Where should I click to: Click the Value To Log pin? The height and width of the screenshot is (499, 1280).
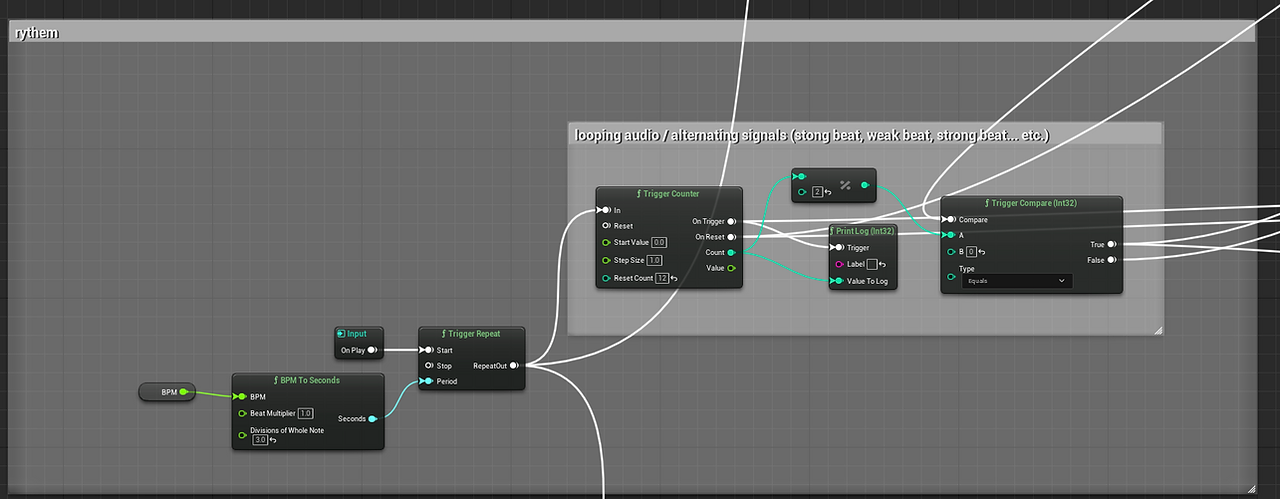pos(837,282)
